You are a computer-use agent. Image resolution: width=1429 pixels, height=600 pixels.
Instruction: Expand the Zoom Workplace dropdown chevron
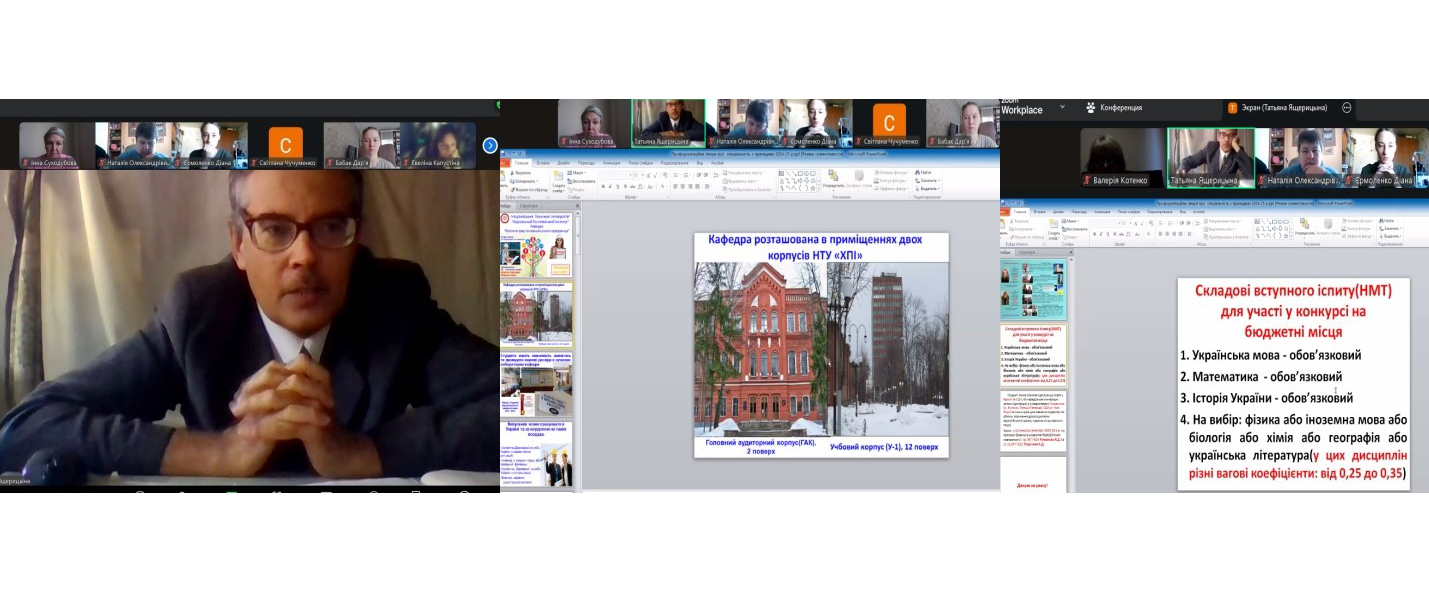tap(1061, 108)
